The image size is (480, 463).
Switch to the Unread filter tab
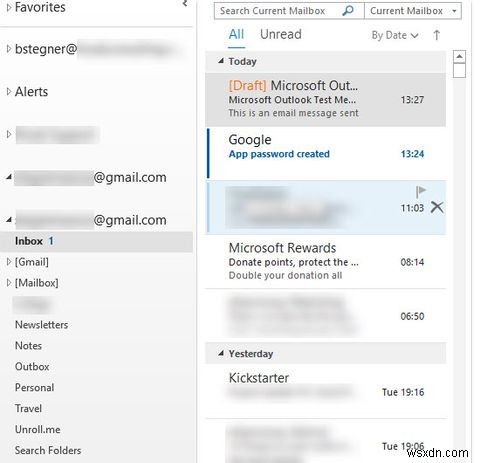281,34
